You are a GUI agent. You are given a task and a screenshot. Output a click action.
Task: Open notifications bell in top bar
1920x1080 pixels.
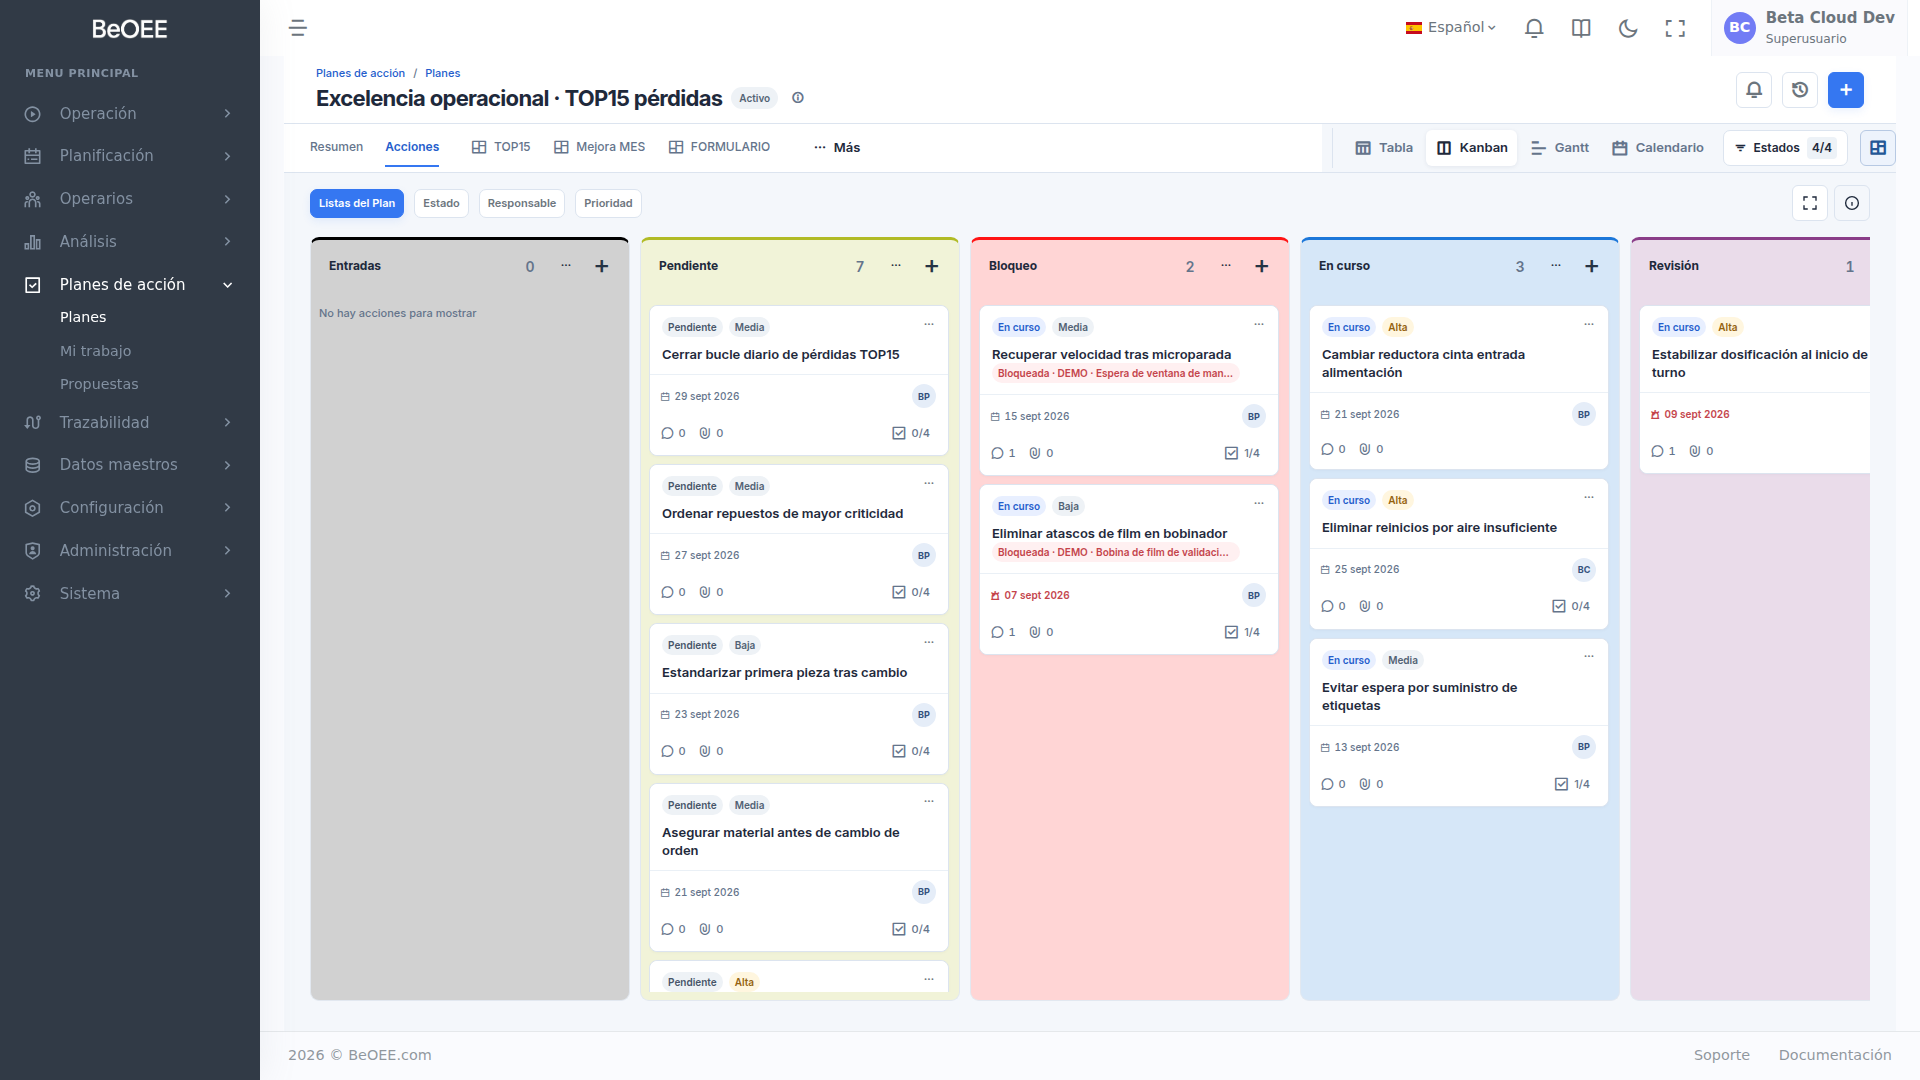point(1534,28)
